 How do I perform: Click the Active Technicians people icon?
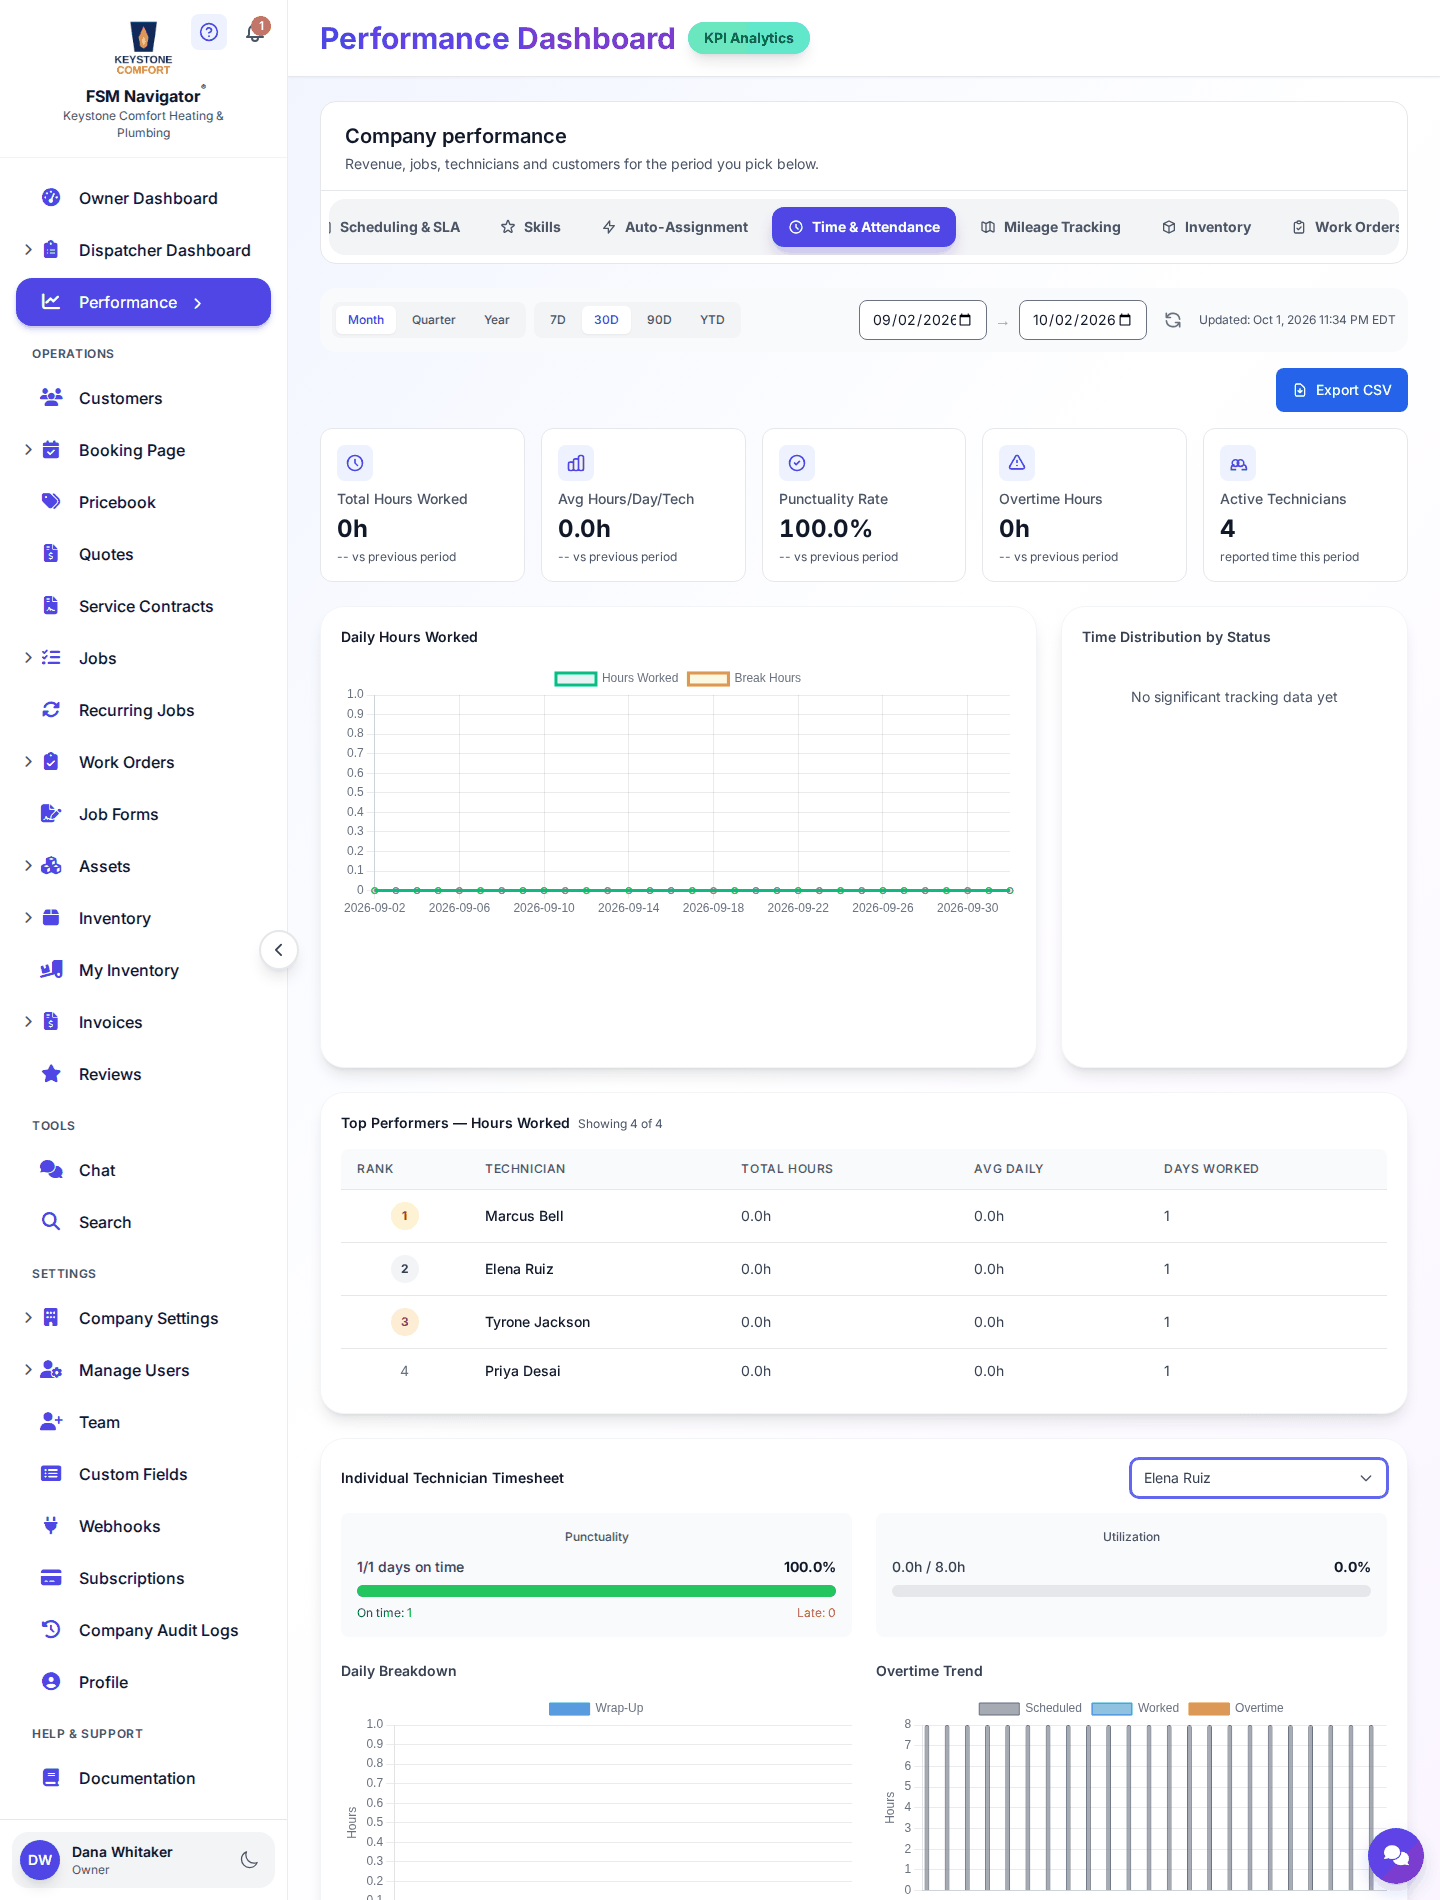1238,463
